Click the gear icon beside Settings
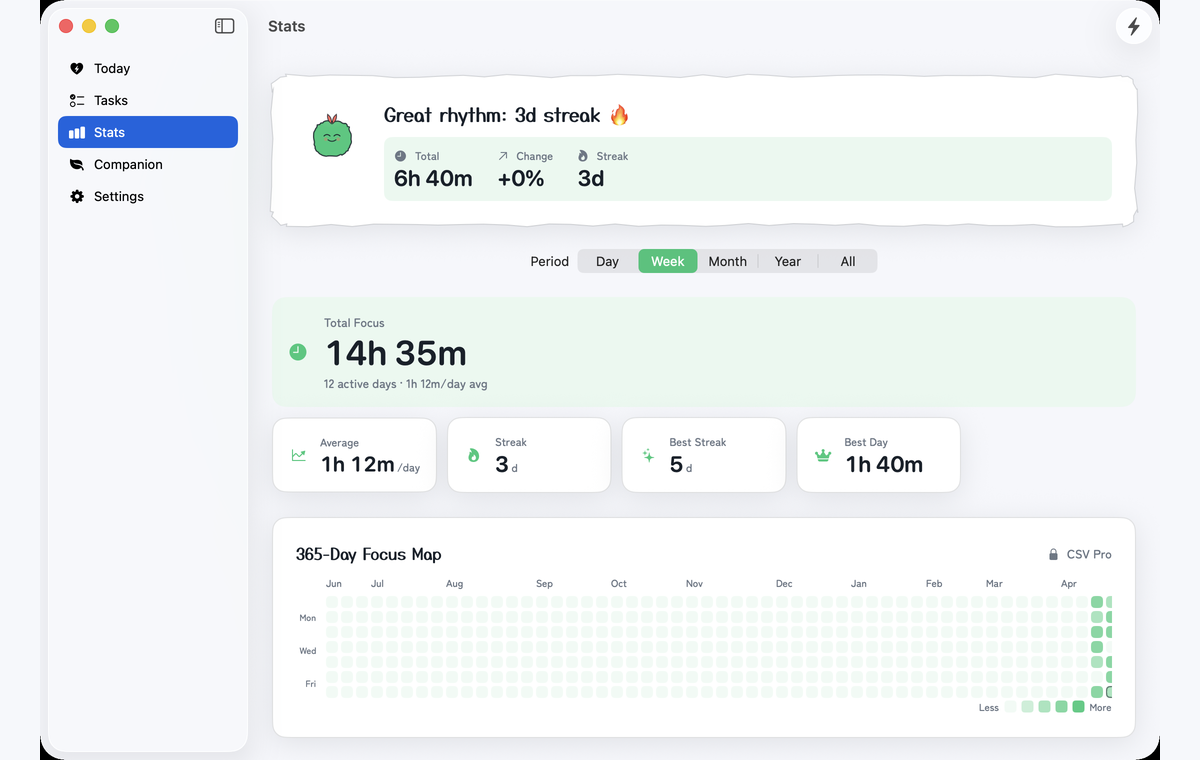Screen dimensions: 1200x760 pyautogui.click(x=77, y=196)
